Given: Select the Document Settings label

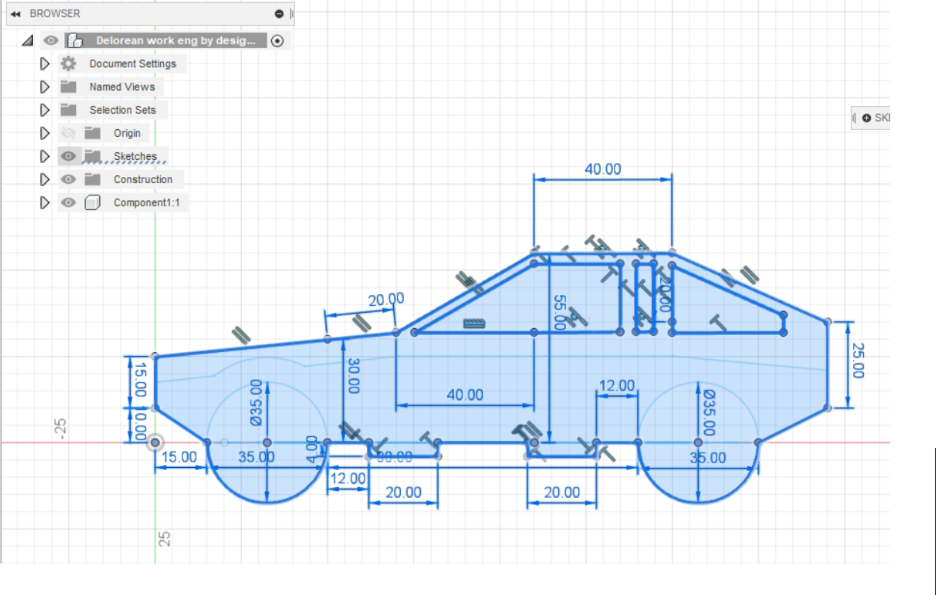Looking at the screenshot, I should click(133, 63).
